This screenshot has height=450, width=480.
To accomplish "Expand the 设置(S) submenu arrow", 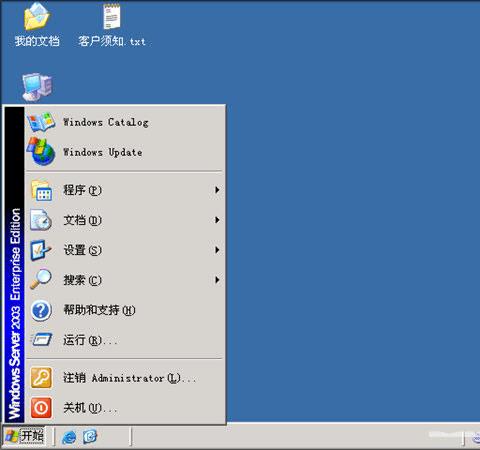I will tap(217, 250).
